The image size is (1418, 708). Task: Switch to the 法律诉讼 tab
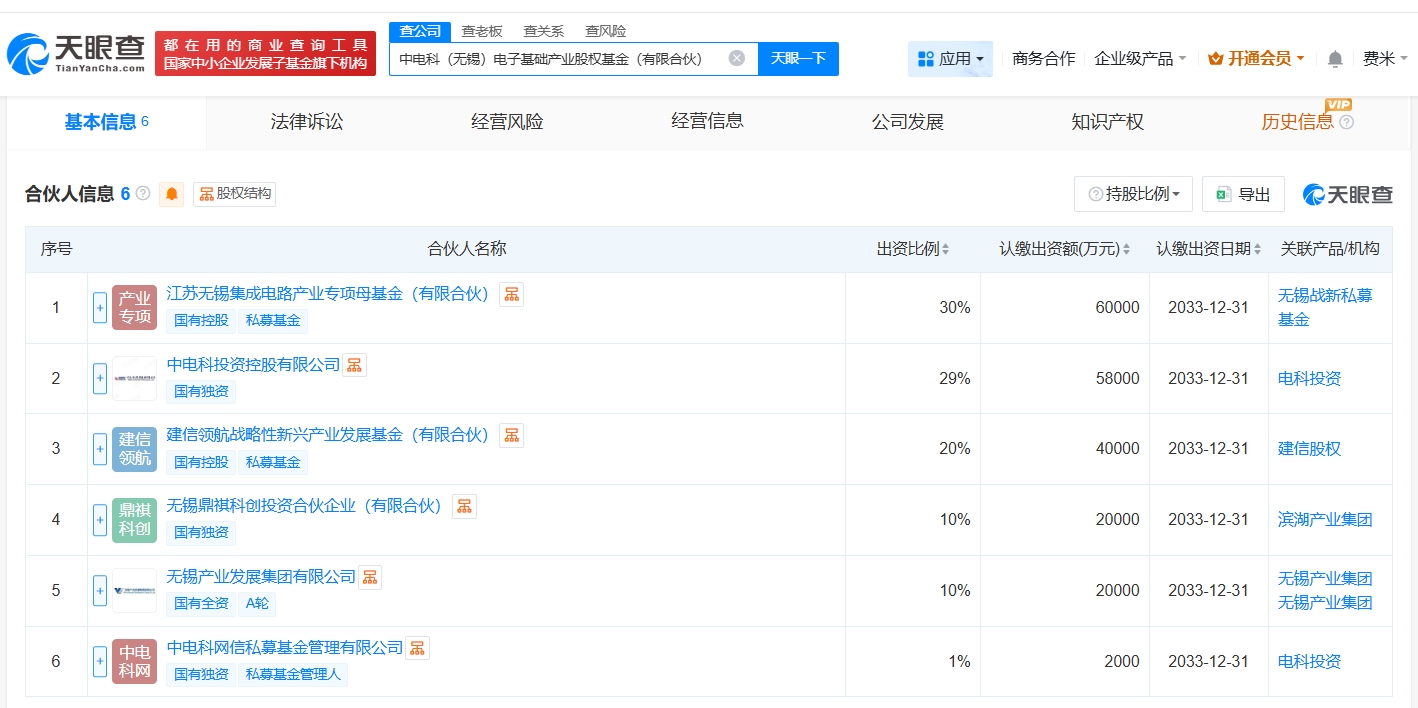click(x=307, y=122)
